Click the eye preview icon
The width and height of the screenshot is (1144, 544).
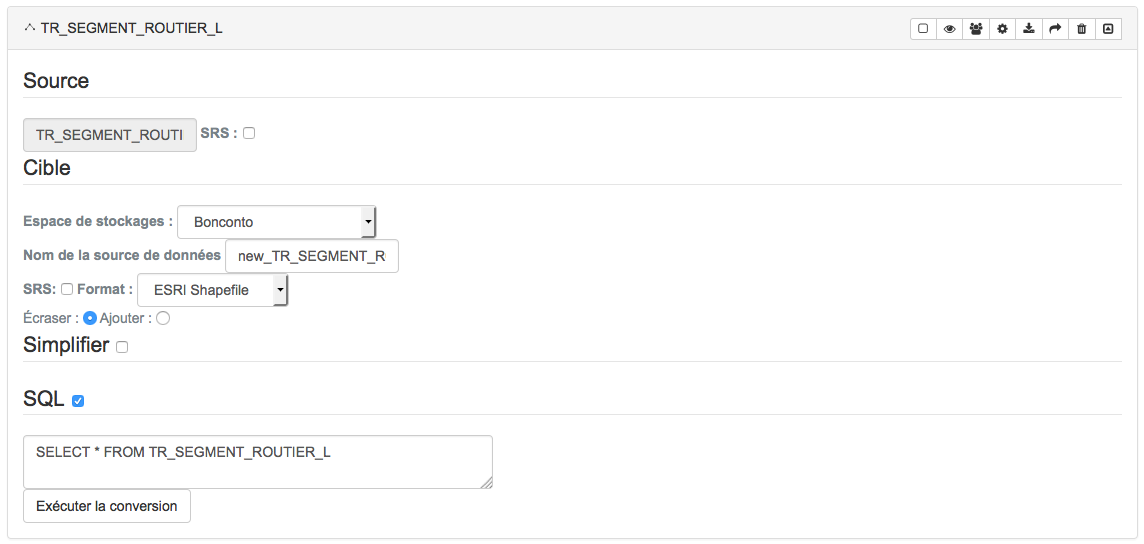(x=949, y=28)
